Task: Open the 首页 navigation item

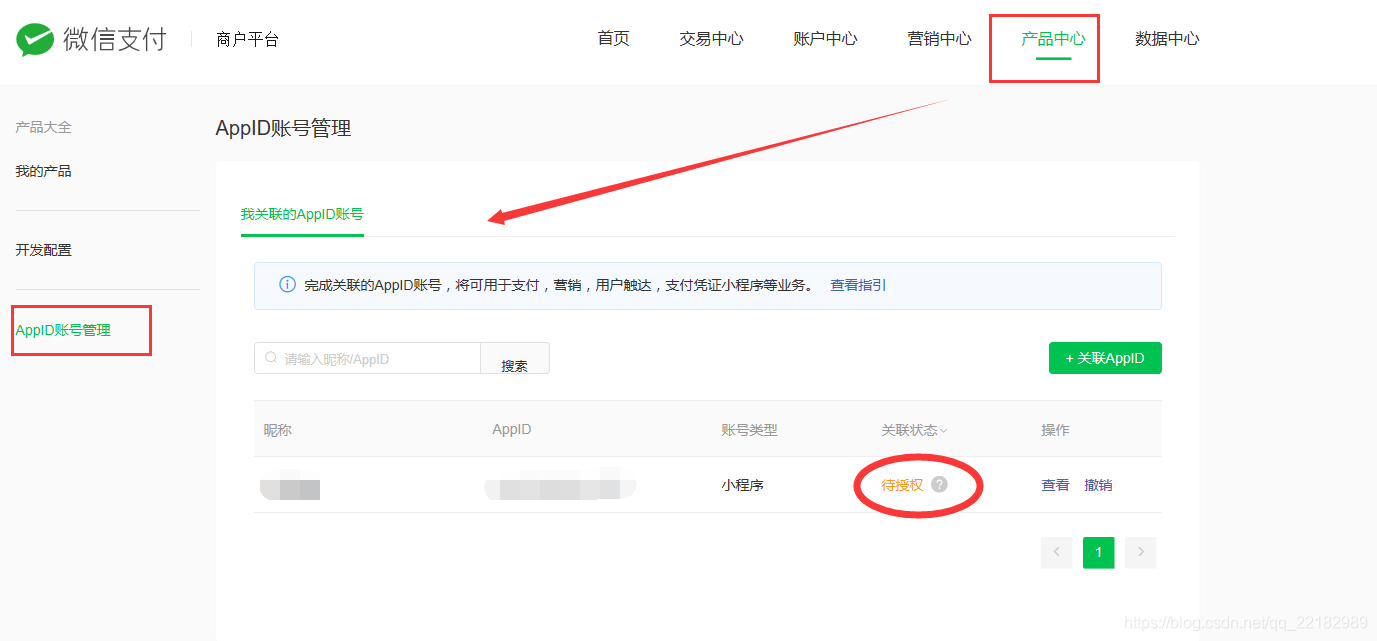Action: pyautogui.click(x=613, y=39)
